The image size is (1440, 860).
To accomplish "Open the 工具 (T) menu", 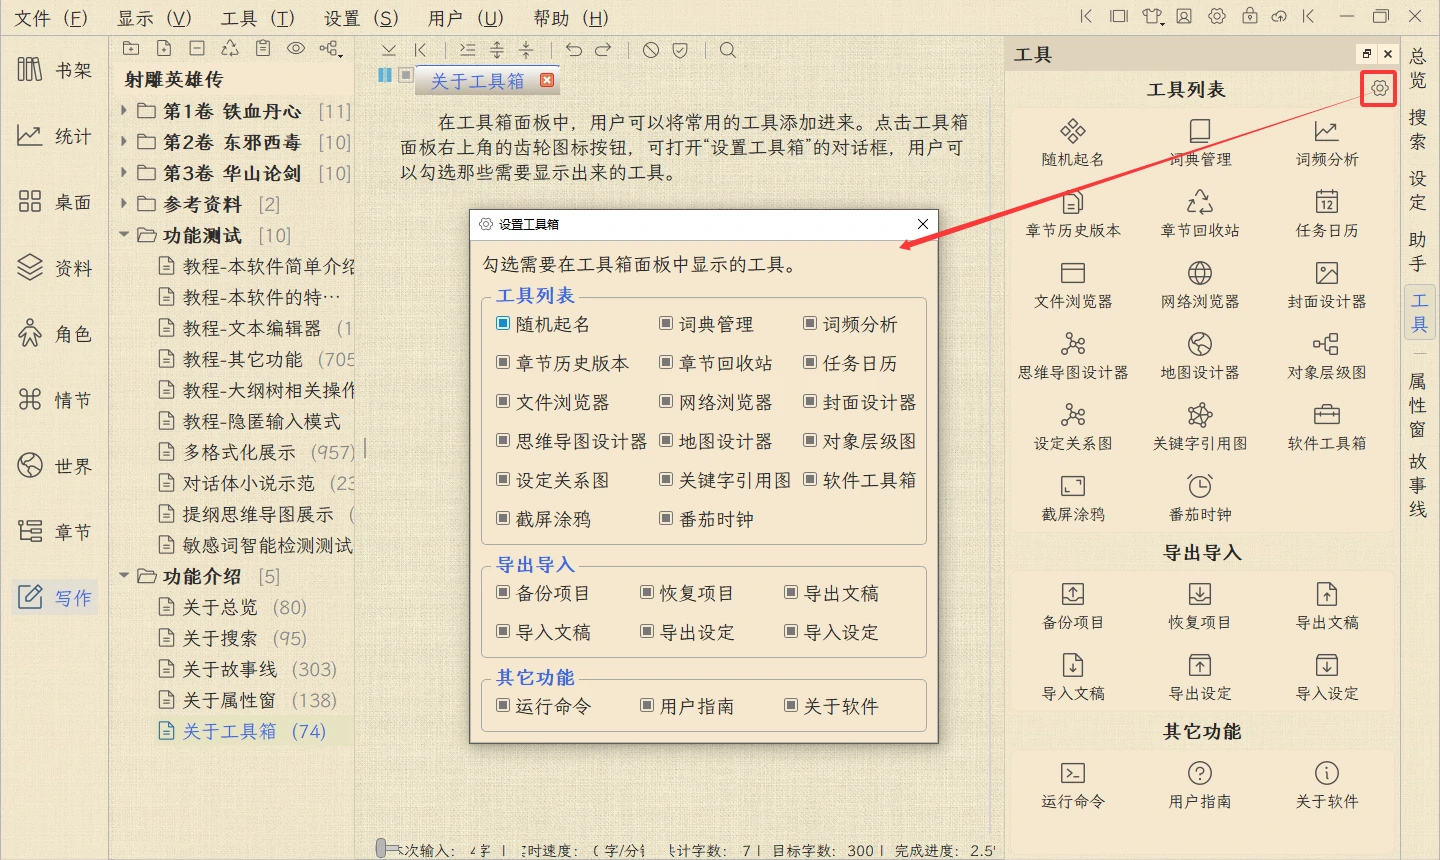I will 257,18.
